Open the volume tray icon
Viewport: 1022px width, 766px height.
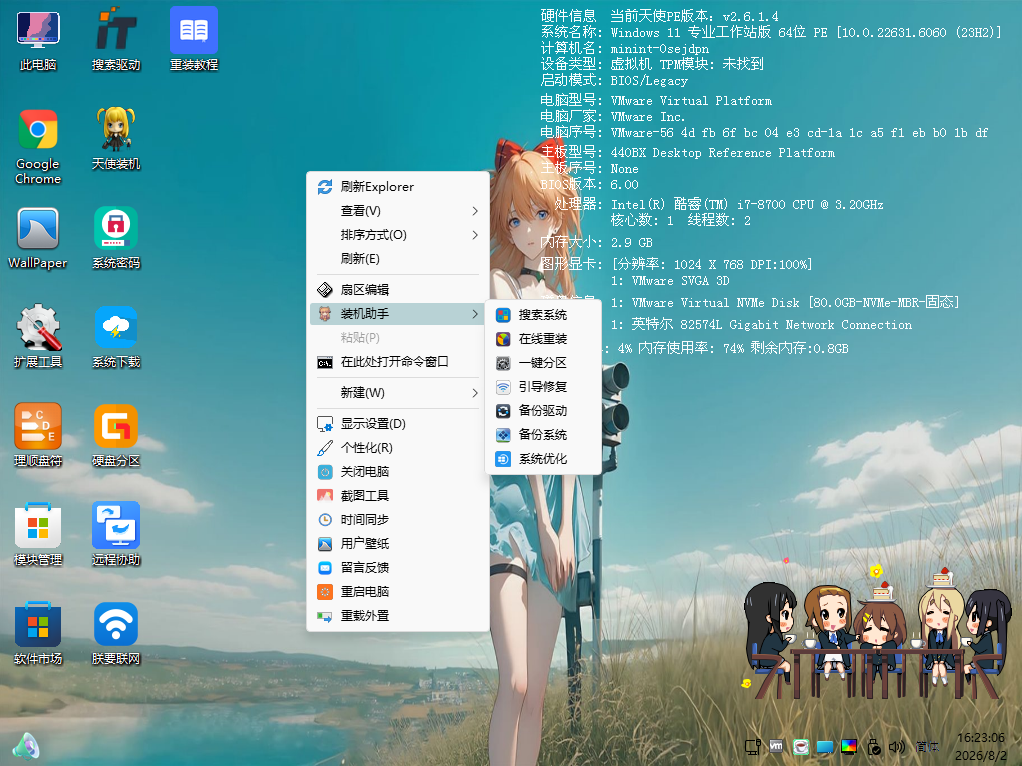898,746
